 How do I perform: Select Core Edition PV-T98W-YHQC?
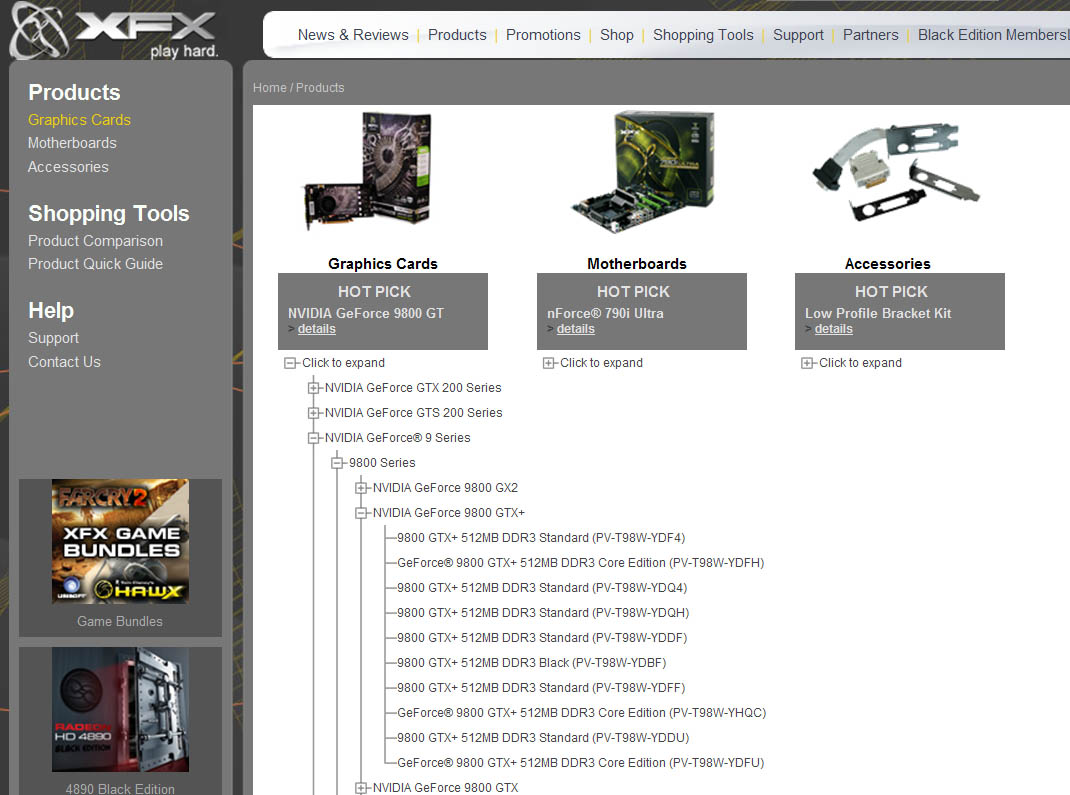[582, 713]
